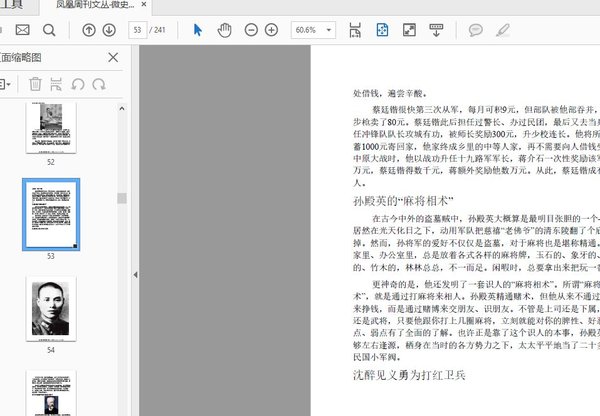This screenshot has width=600, height=416.
Task: Open the 工具 tab
Action: click(10, 6)
